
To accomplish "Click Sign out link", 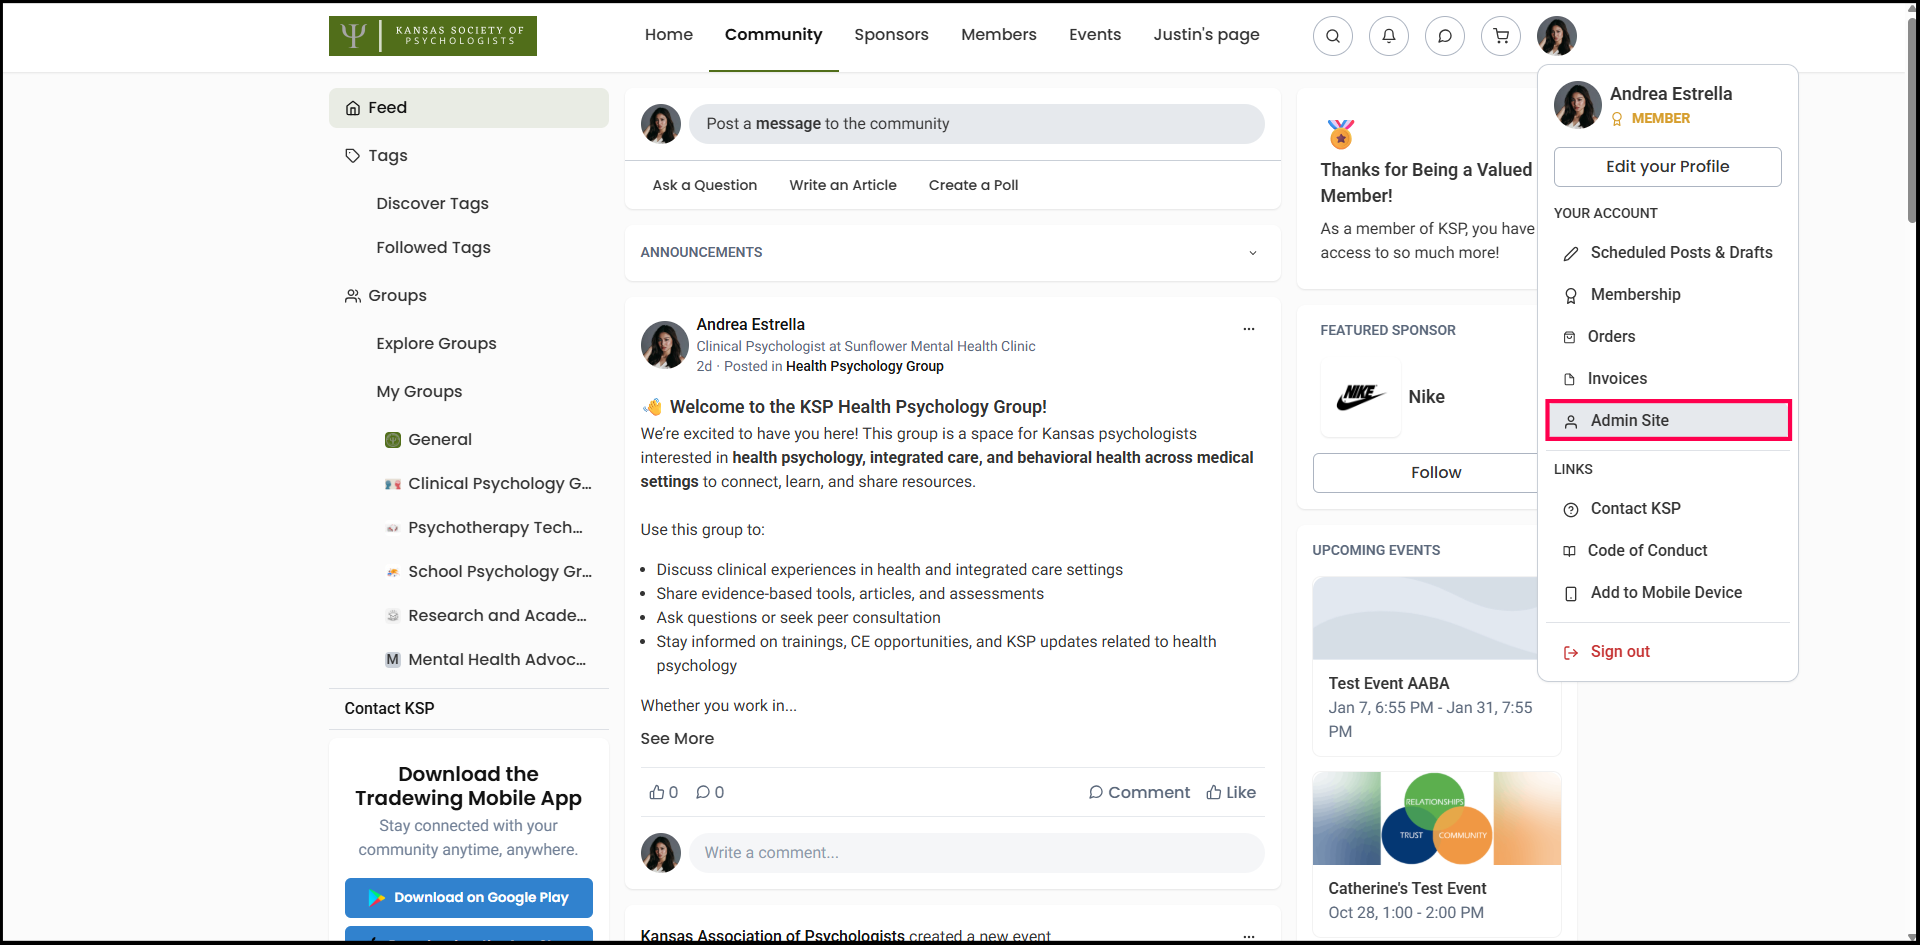I will (1619, 651).
